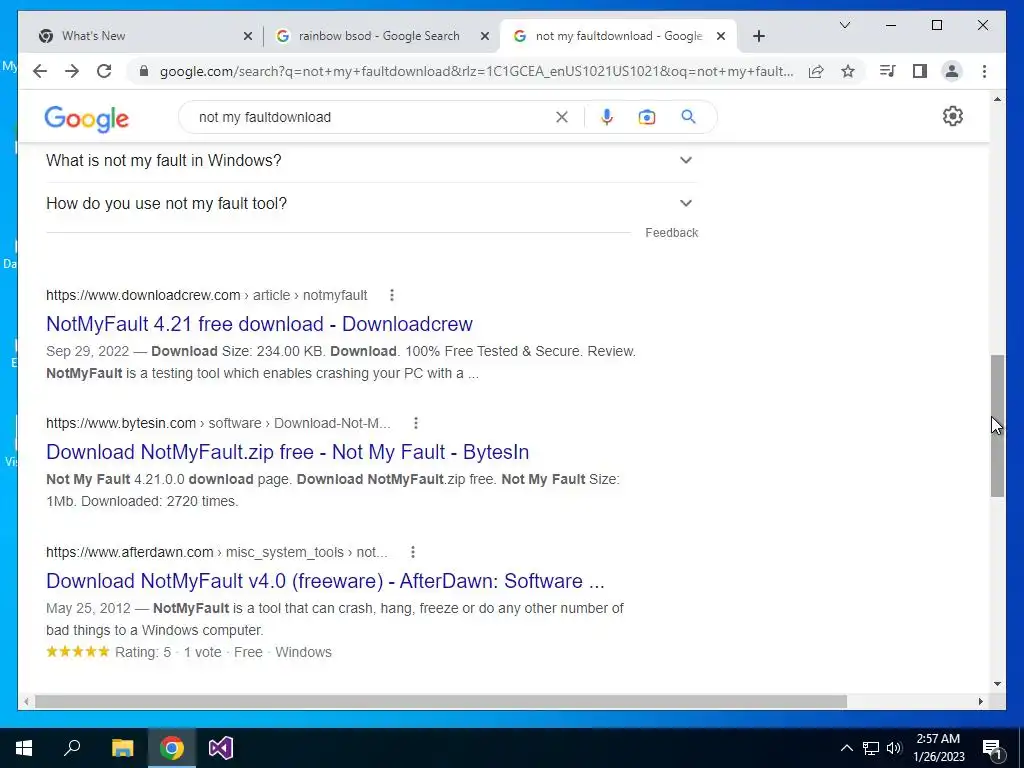
Task: Open network status tray icon
Action: pyautogui.click(x=871, y=748)
